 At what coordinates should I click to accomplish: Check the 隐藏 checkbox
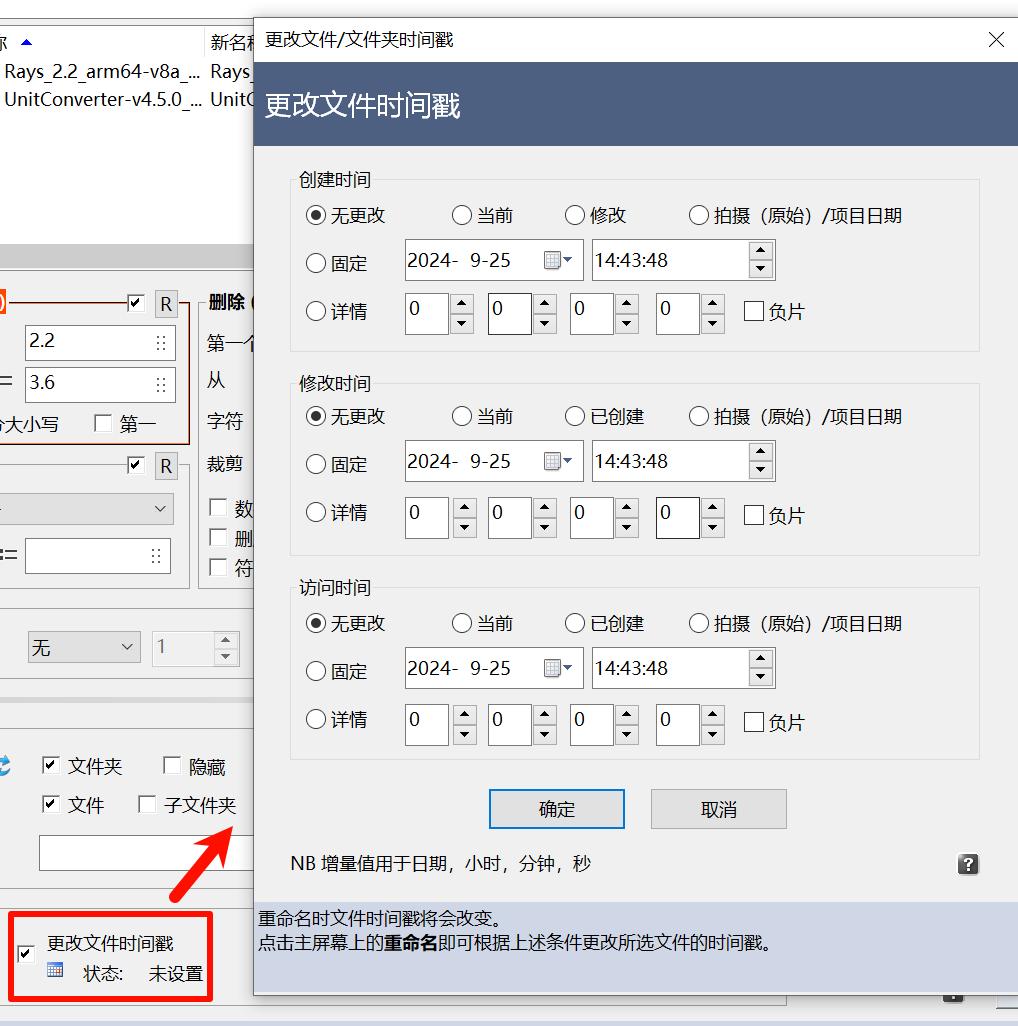(170, 766)
